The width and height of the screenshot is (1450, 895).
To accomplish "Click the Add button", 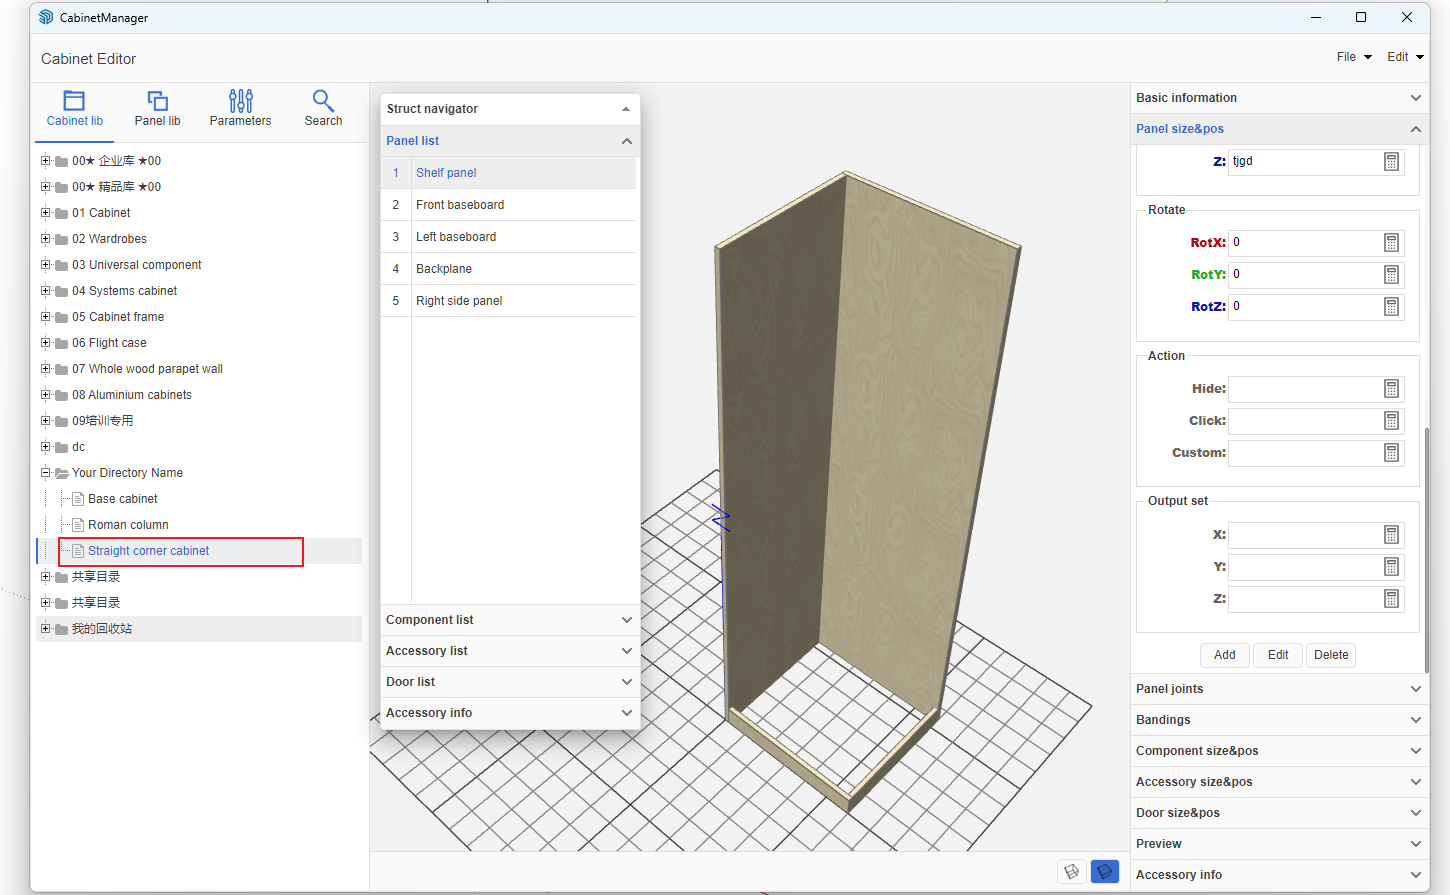I will (x=1224, y=655).
